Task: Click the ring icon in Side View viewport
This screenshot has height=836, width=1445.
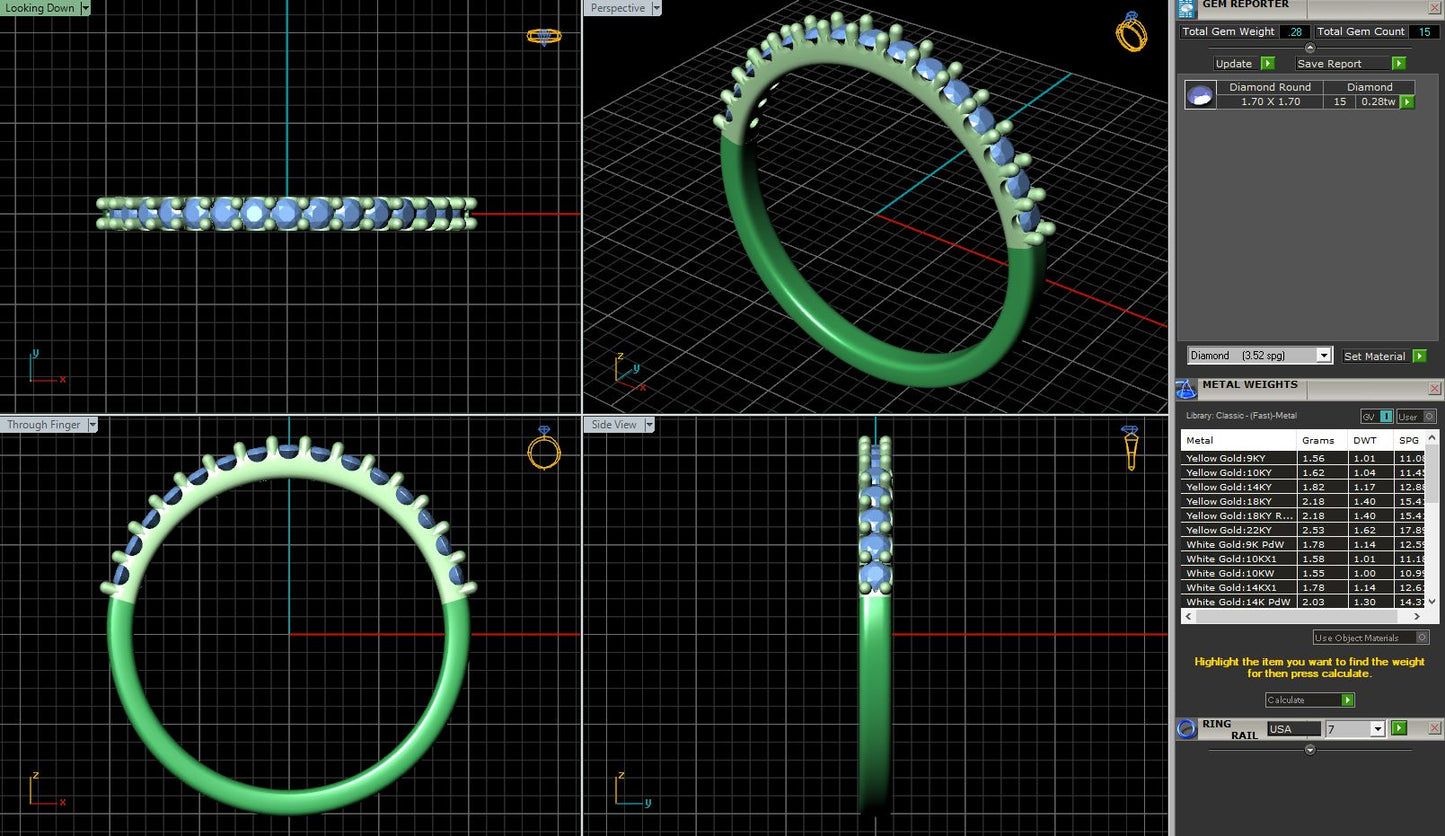Action: coord(1130,447)
